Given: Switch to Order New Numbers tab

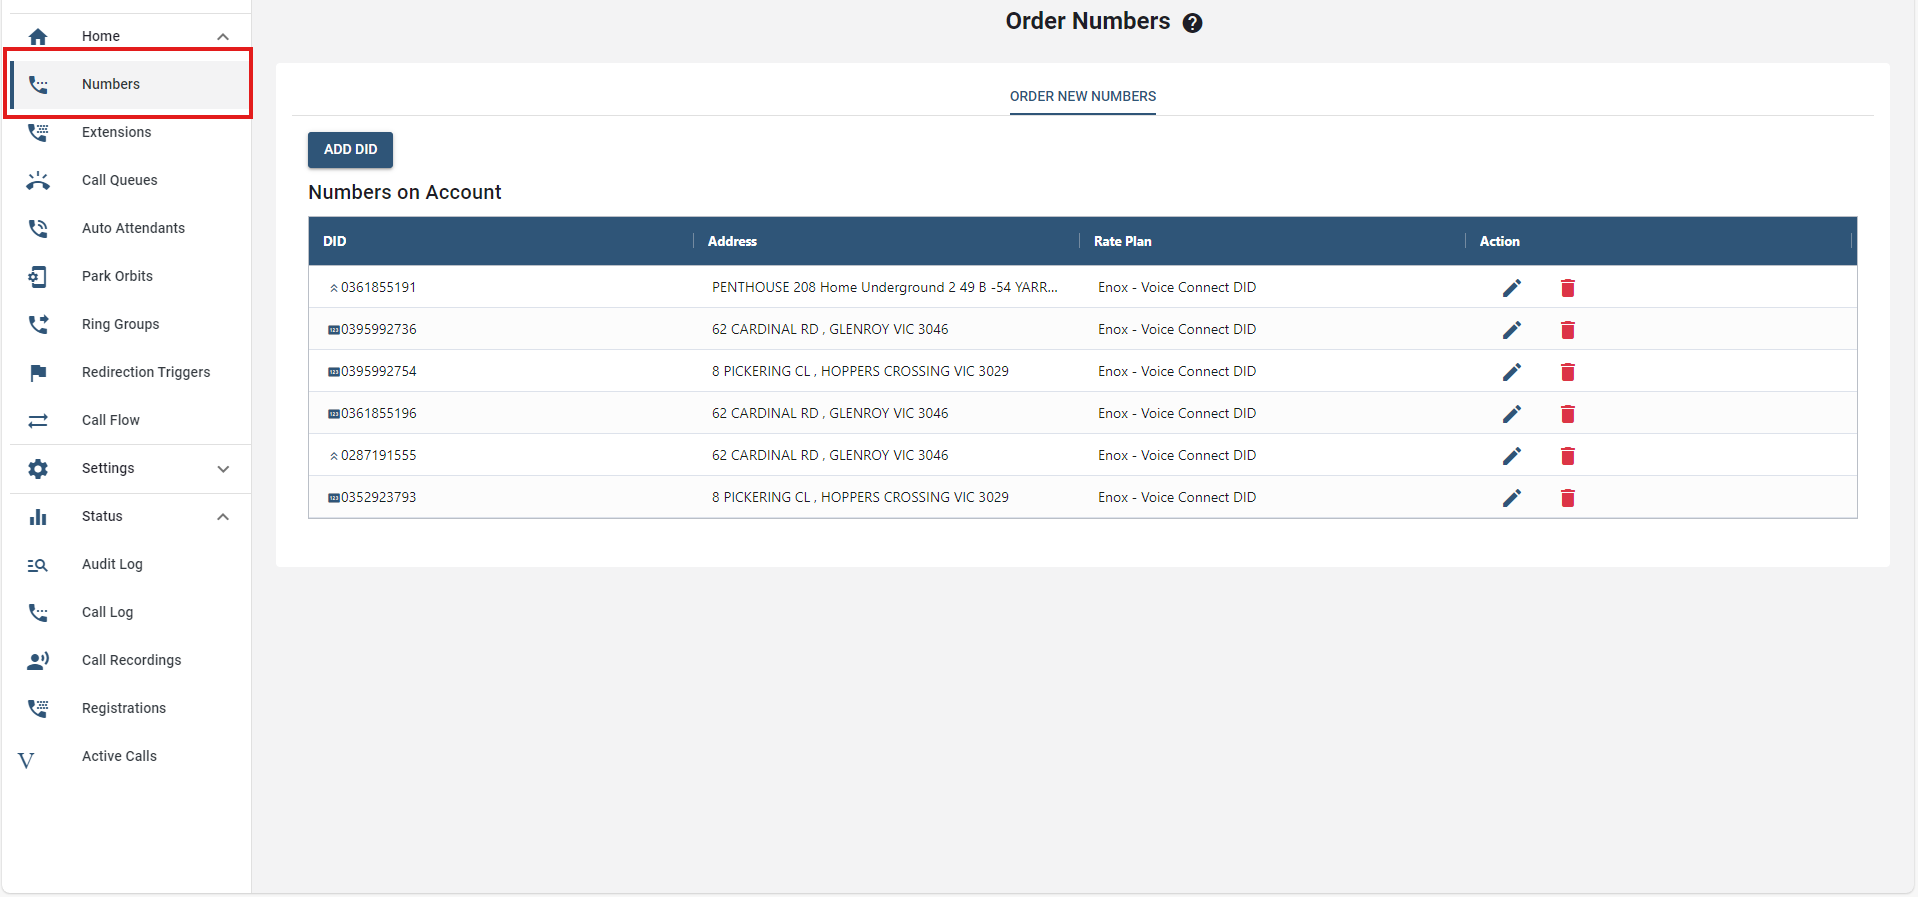Looking at the screenshot, I should (1082, 97).
